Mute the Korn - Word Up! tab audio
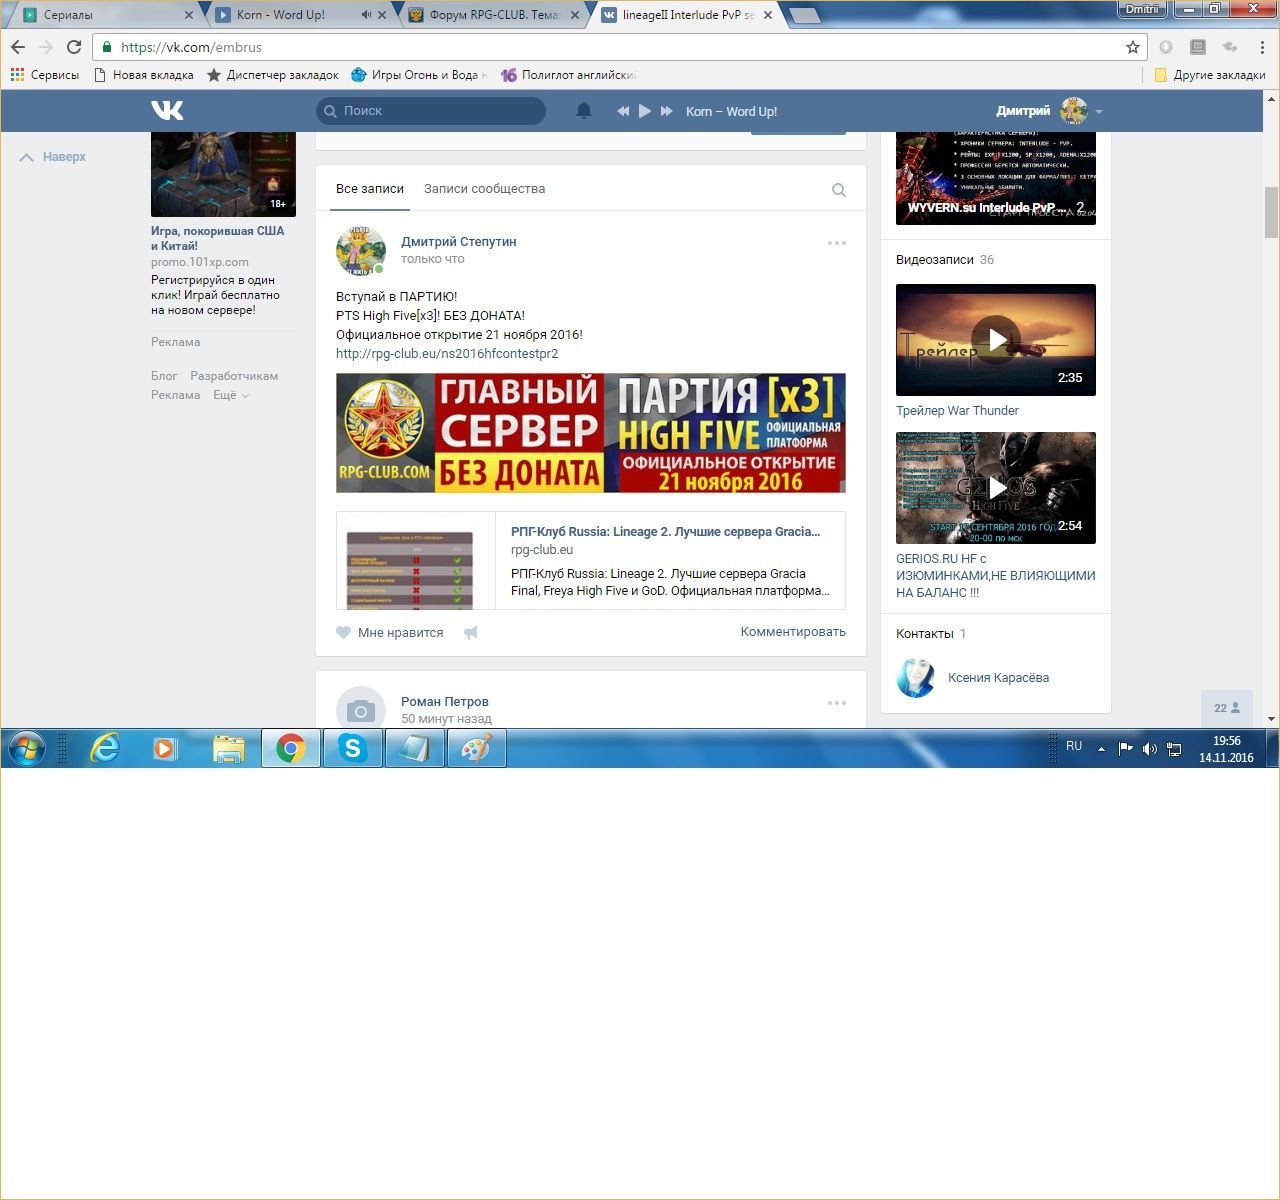Image resolution: width=1280 pixels, height=1200 pixels. [366, 15]
